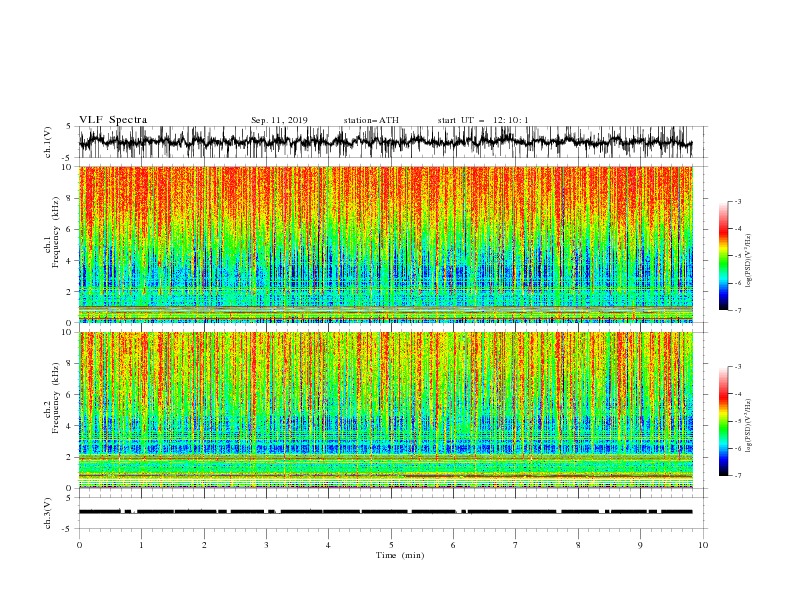Click the "ch.1(V)" axis label

pyautogui.click(x=48, y=142)
